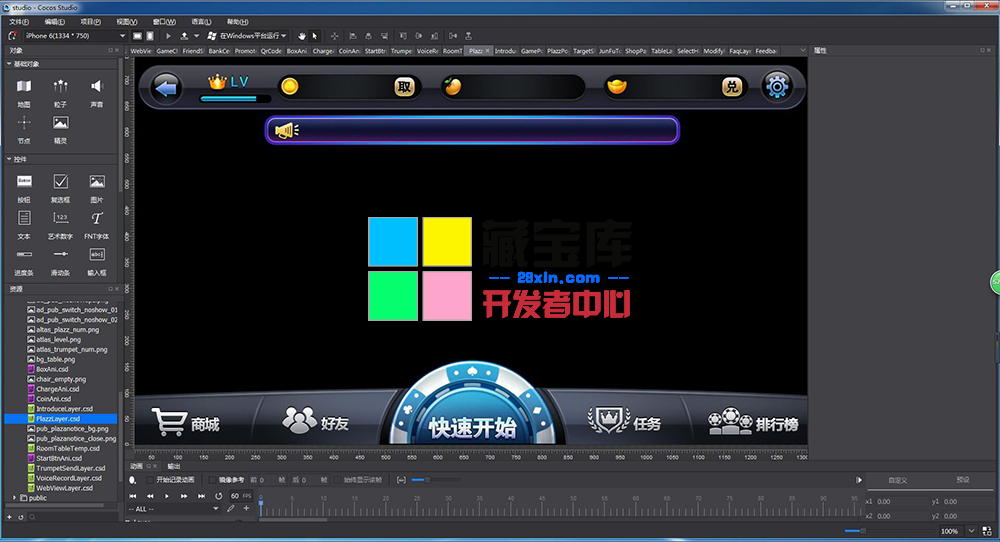
Task: Collapse the 基础对象 section
Action: click(9, 64)
